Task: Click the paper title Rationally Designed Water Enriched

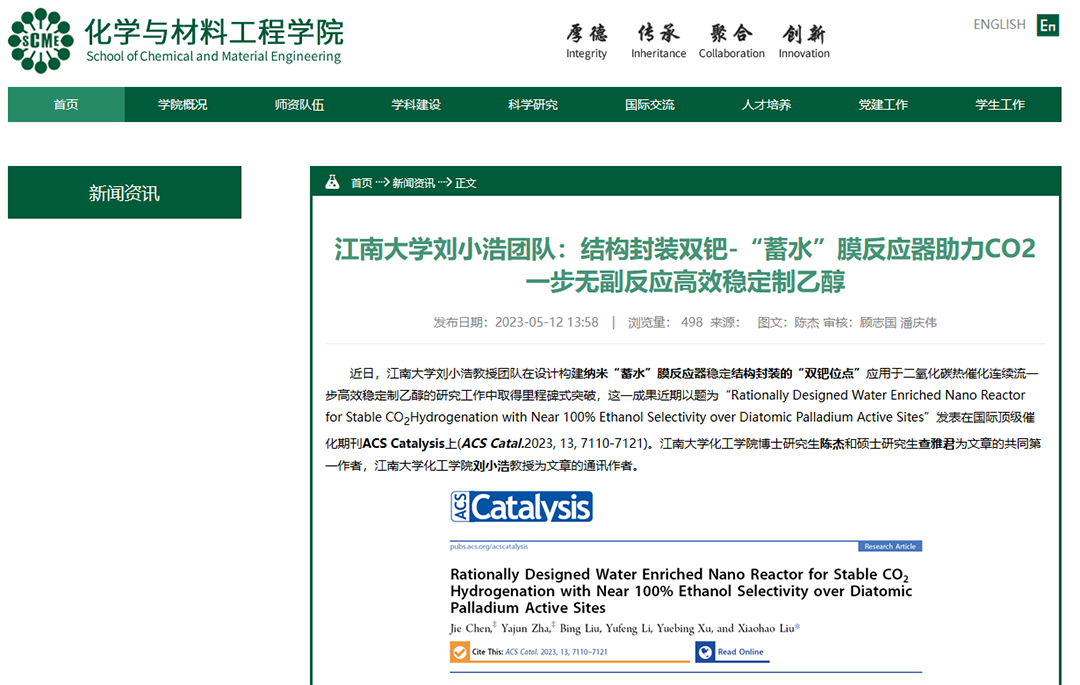Action: pyautogui.click(x=681, y=591)
